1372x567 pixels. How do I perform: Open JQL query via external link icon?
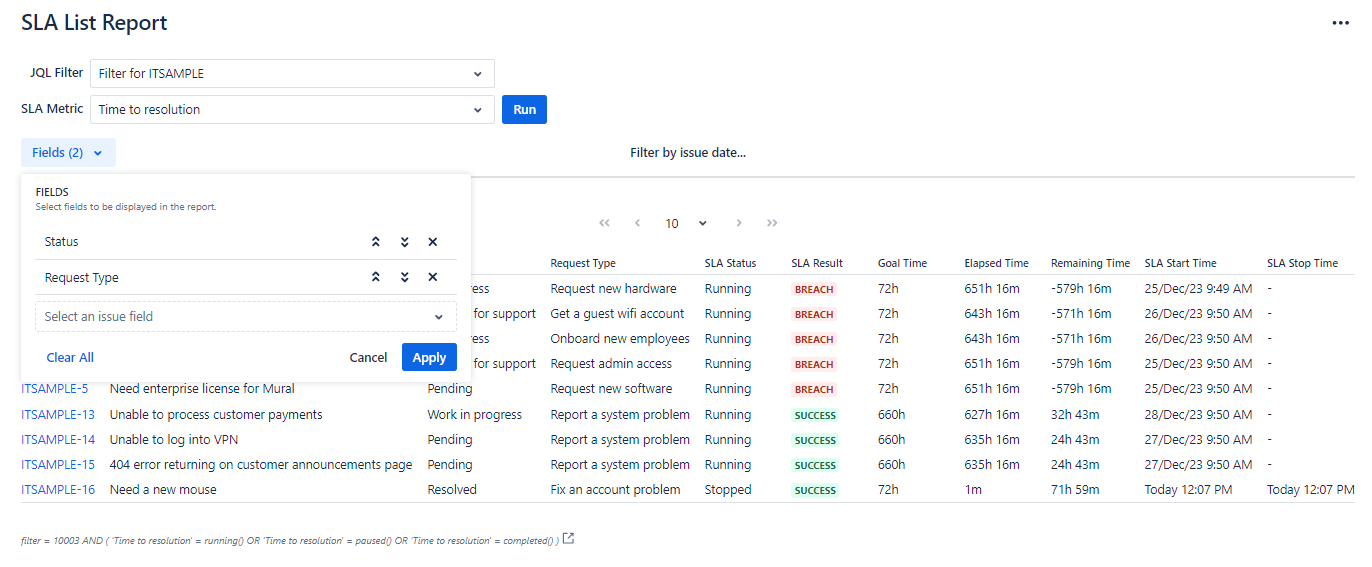click(x=569, y=539)
